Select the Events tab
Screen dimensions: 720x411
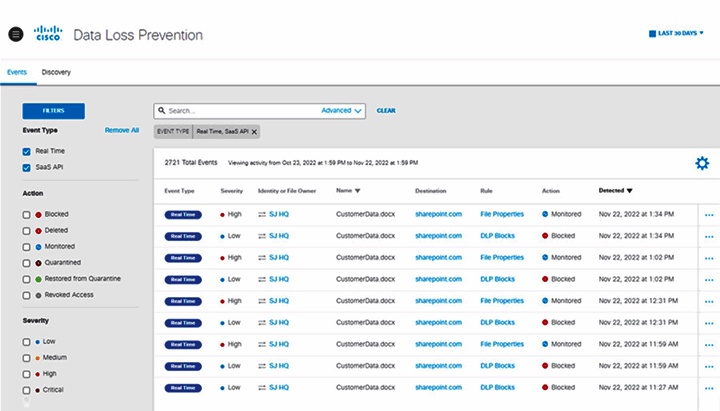[16, 72]
